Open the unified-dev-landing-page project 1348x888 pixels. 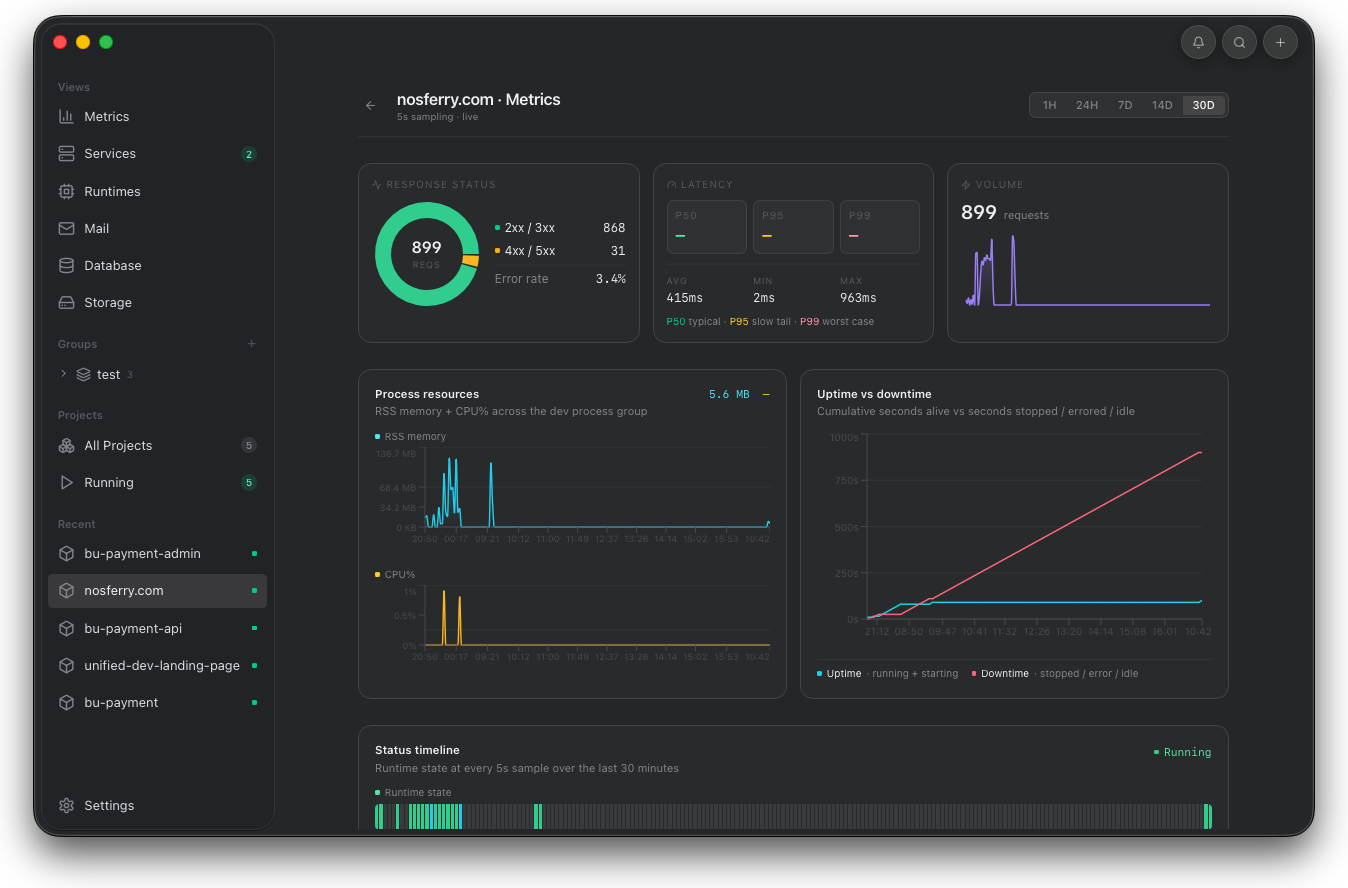[x=157, y=665]
